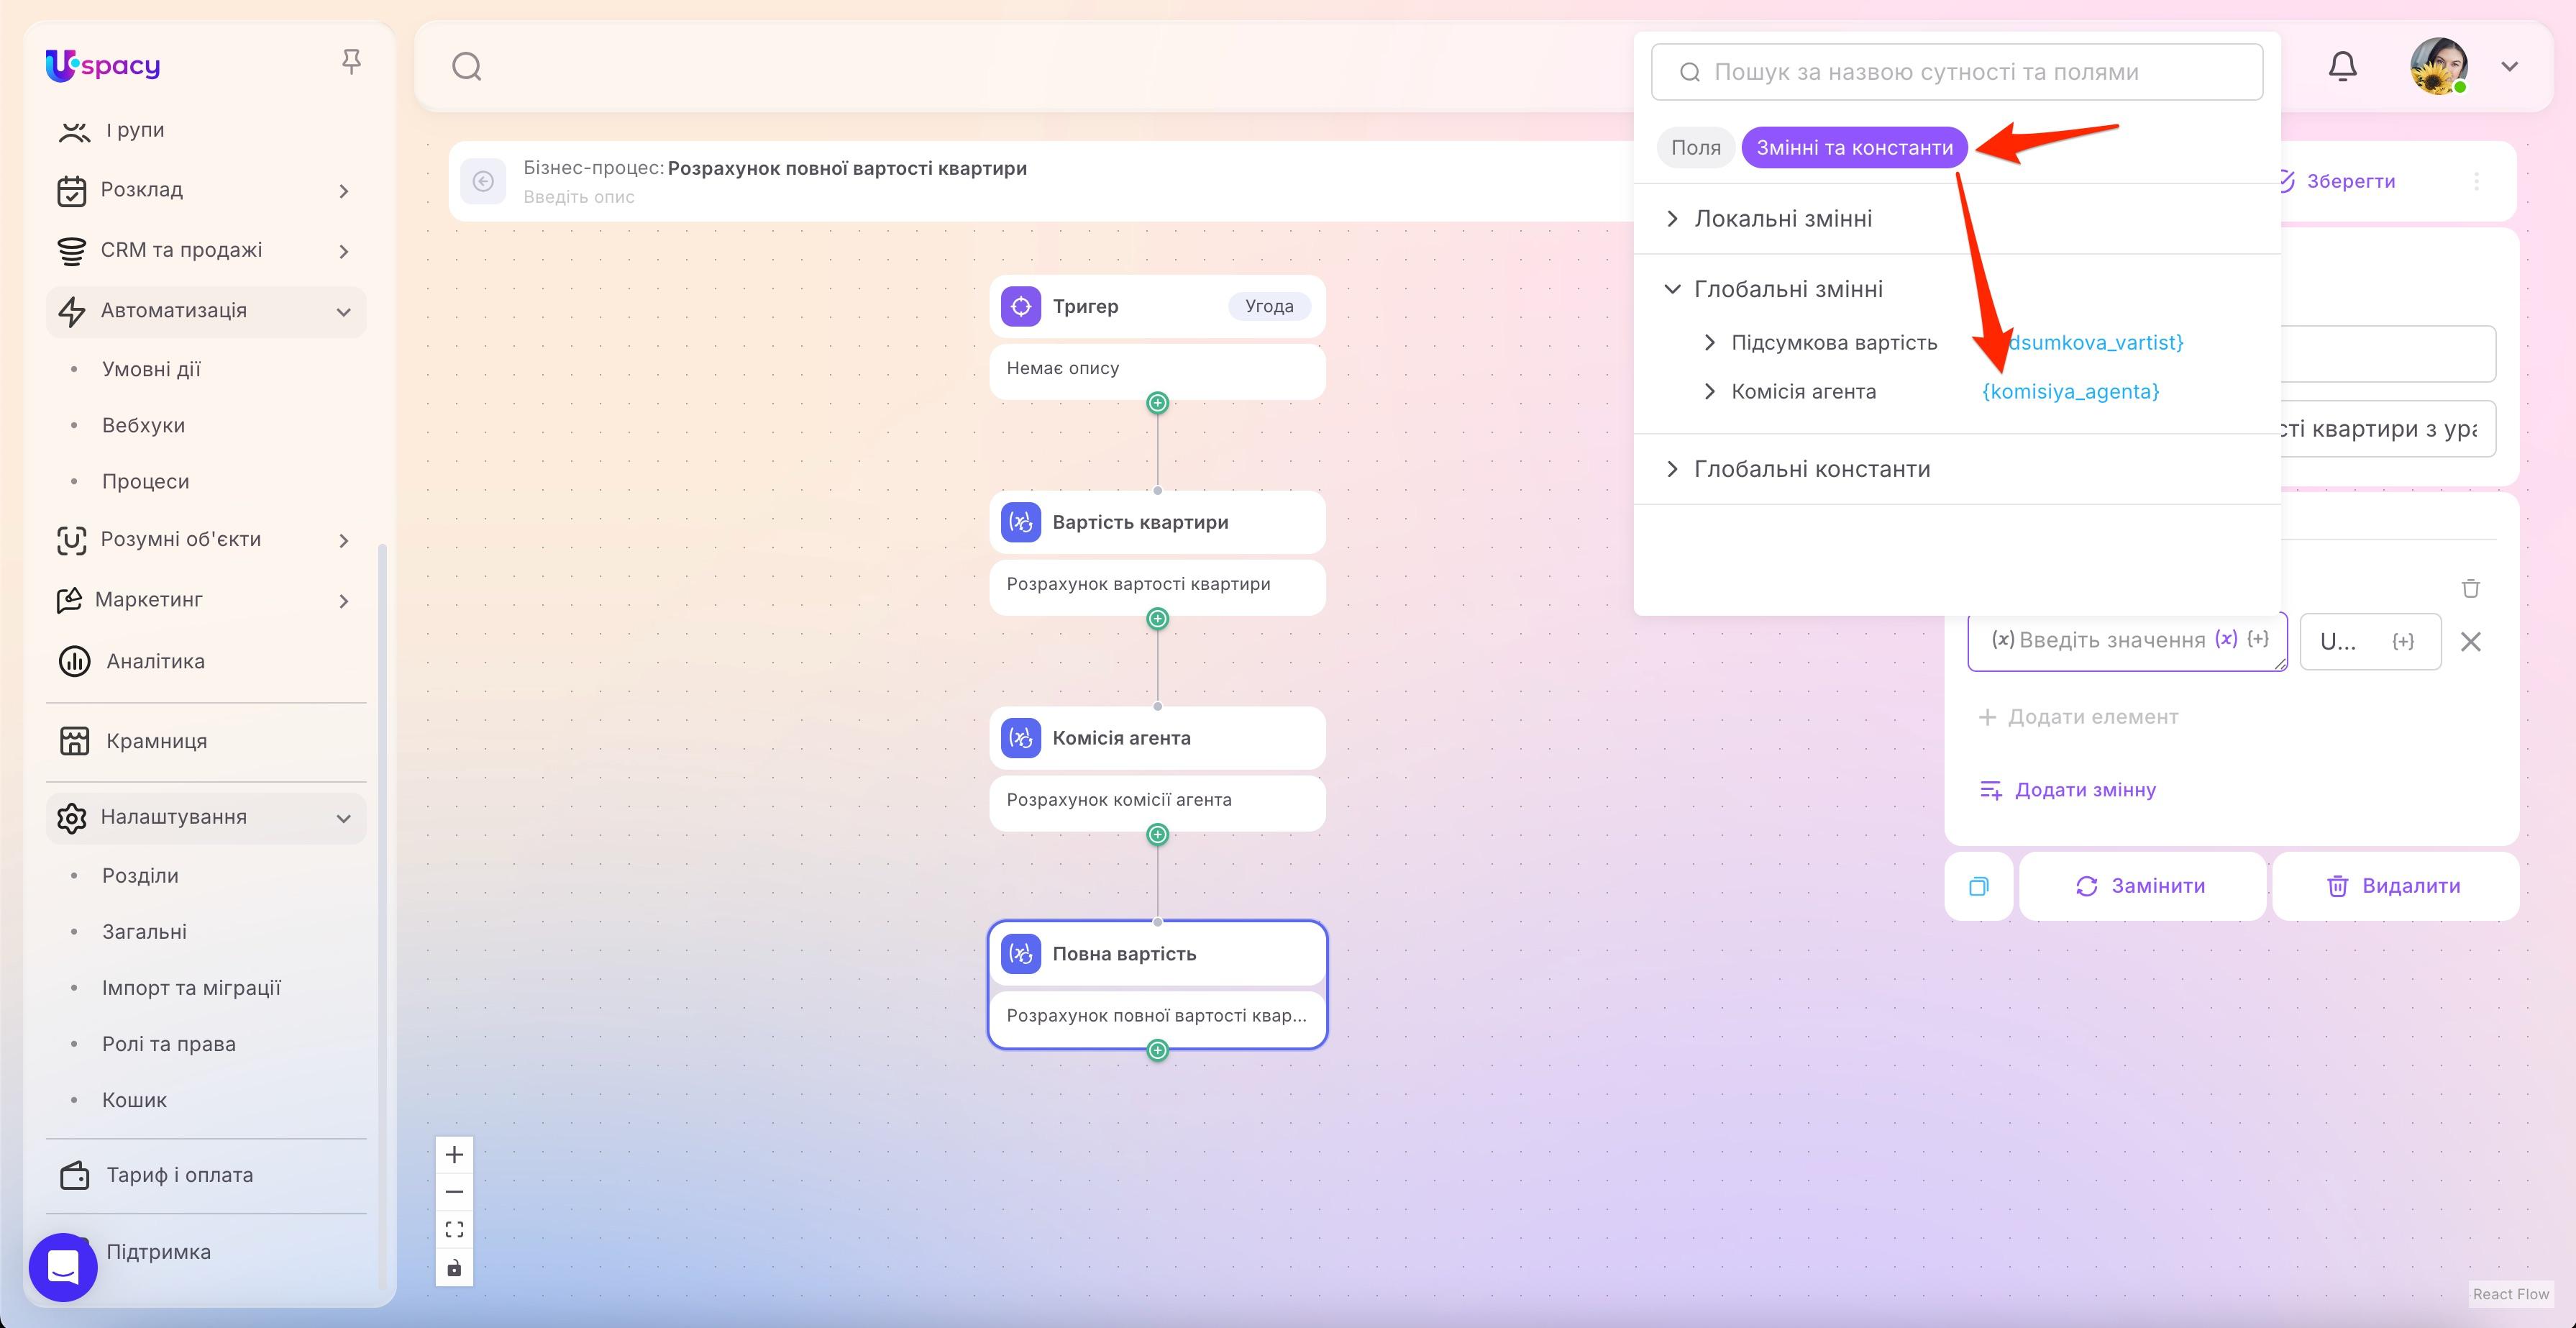Screen dimensions: 2576x1328
Task: Open Ролі та права
Action: pyautogui.click(x=169, y=1044)
